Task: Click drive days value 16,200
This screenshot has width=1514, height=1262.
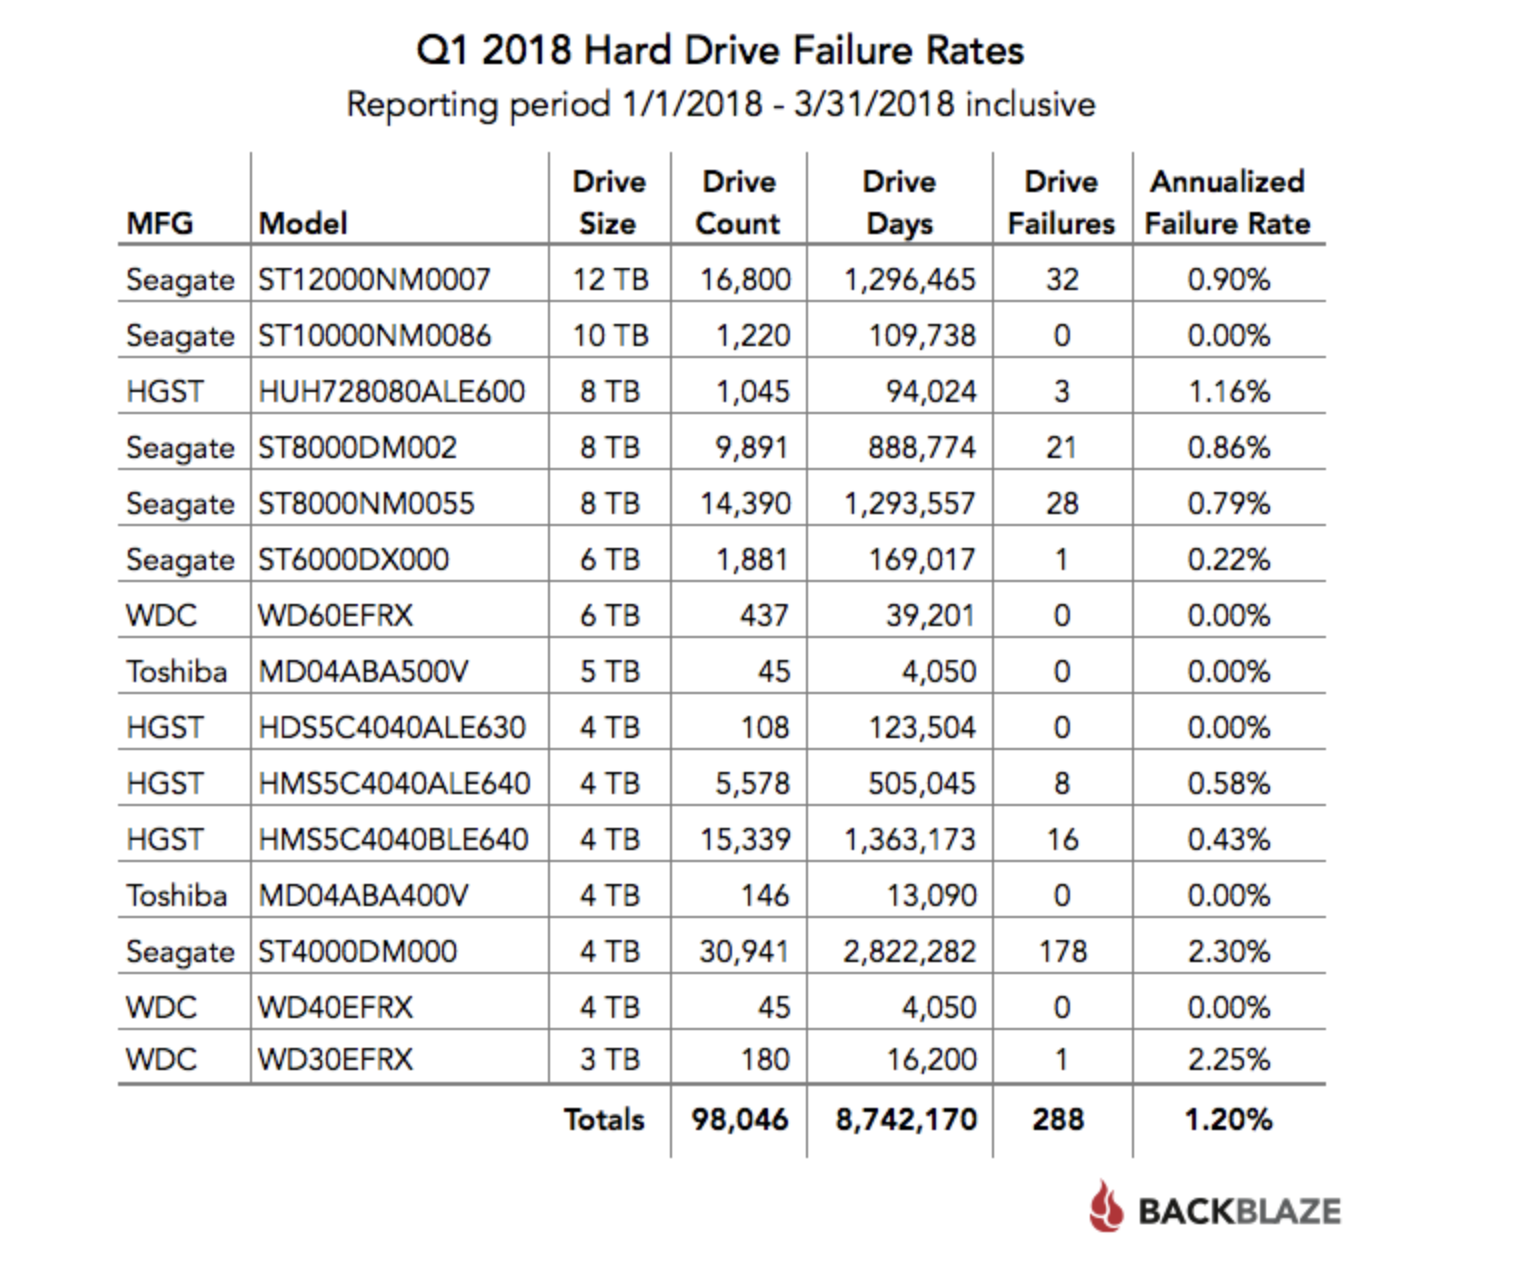Action: (x=931, y=1059)
